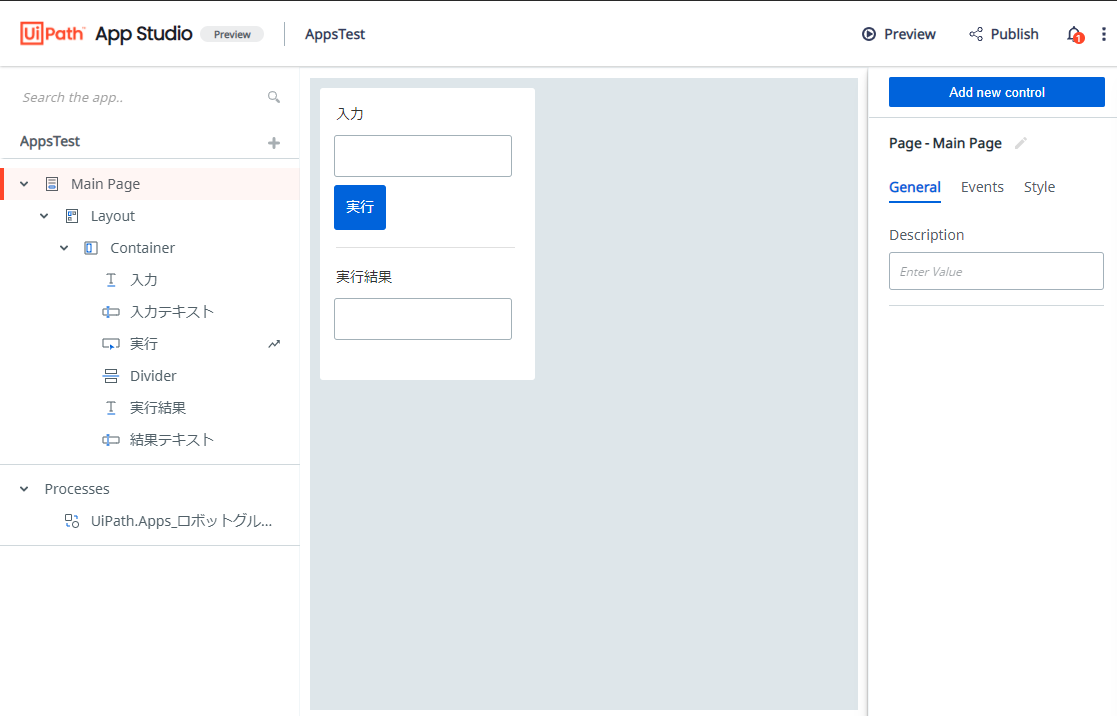
Task: Click the plus icon next to AppsTest
Action: (274, 143)
